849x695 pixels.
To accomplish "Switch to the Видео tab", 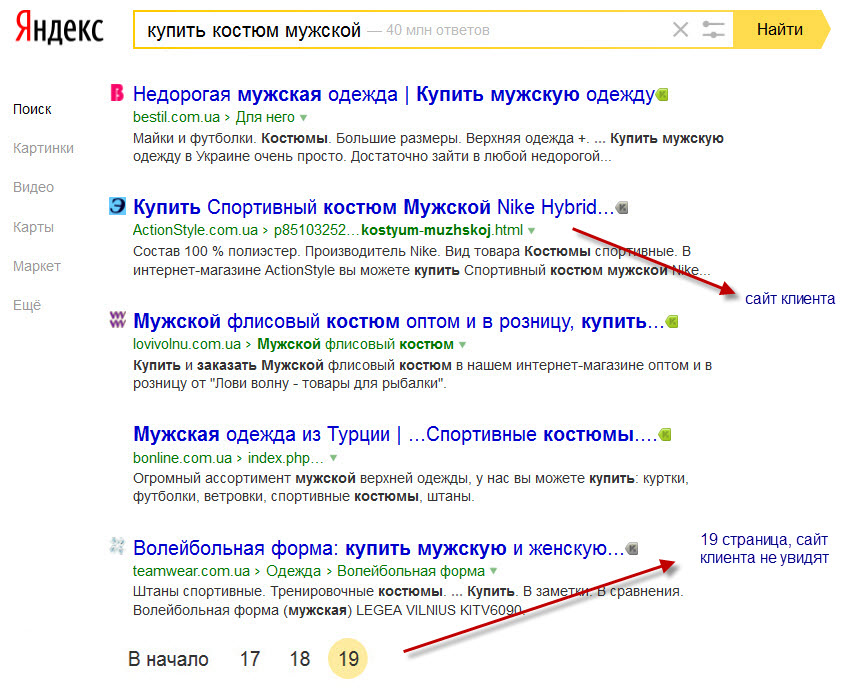I will click(34, 187).
